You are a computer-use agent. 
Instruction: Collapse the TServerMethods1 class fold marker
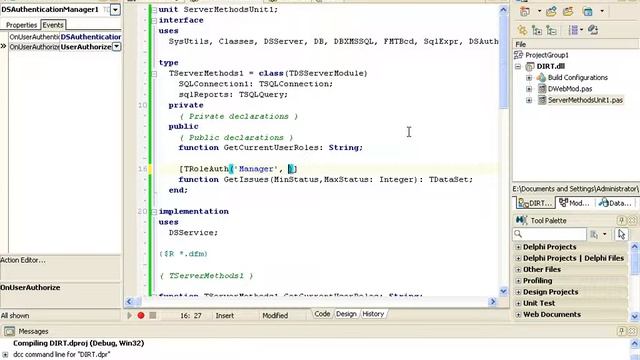coord(154,73)
